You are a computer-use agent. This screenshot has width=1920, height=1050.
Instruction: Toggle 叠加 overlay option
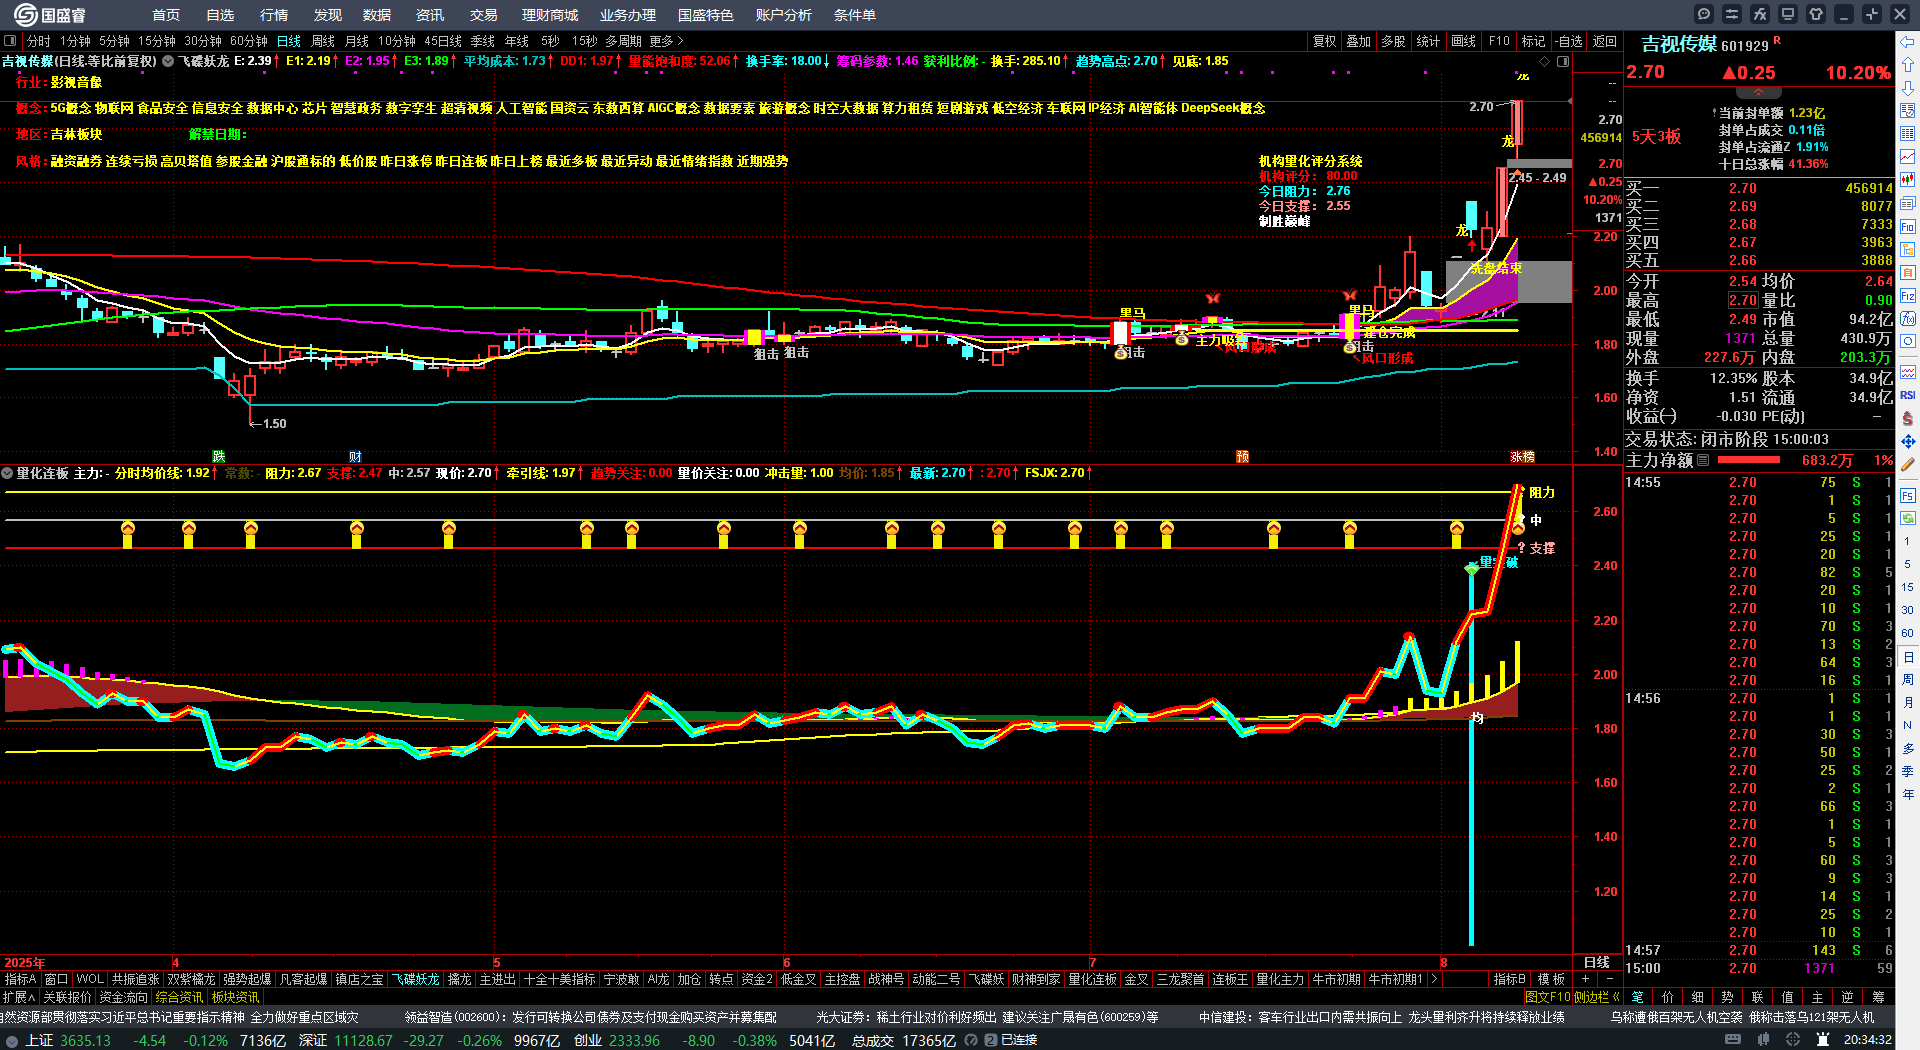(1359, 41)
